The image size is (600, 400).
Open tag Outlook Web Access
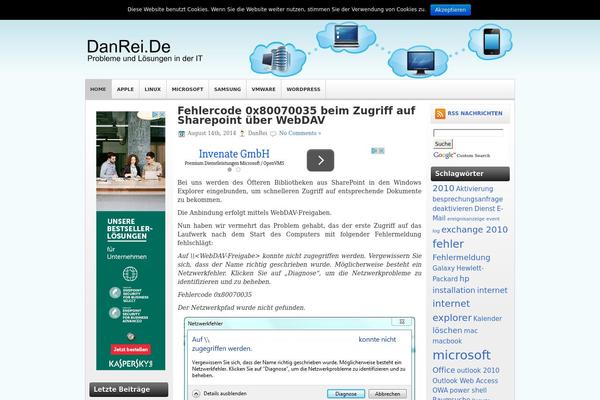pos(465,381)
